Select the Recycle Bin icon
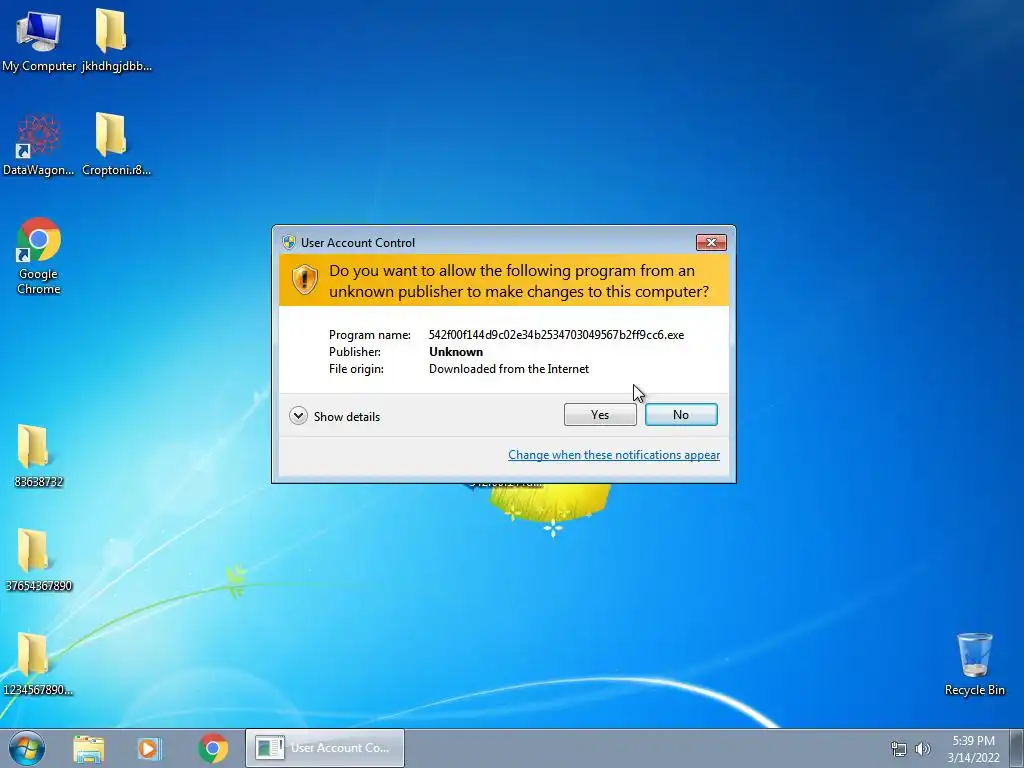Image resolution: width=1024 pixels, height=768 pixels. [974, 664]
